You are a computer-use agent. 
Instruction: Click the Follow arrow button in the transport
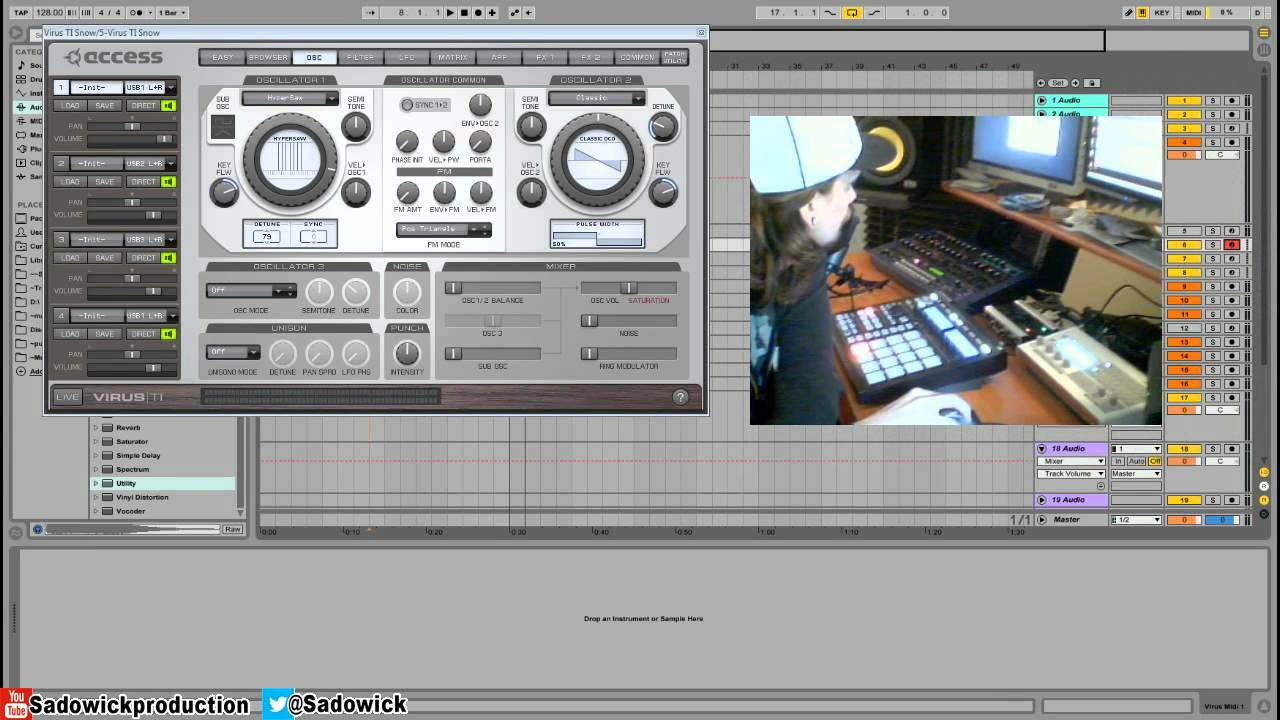371,13
